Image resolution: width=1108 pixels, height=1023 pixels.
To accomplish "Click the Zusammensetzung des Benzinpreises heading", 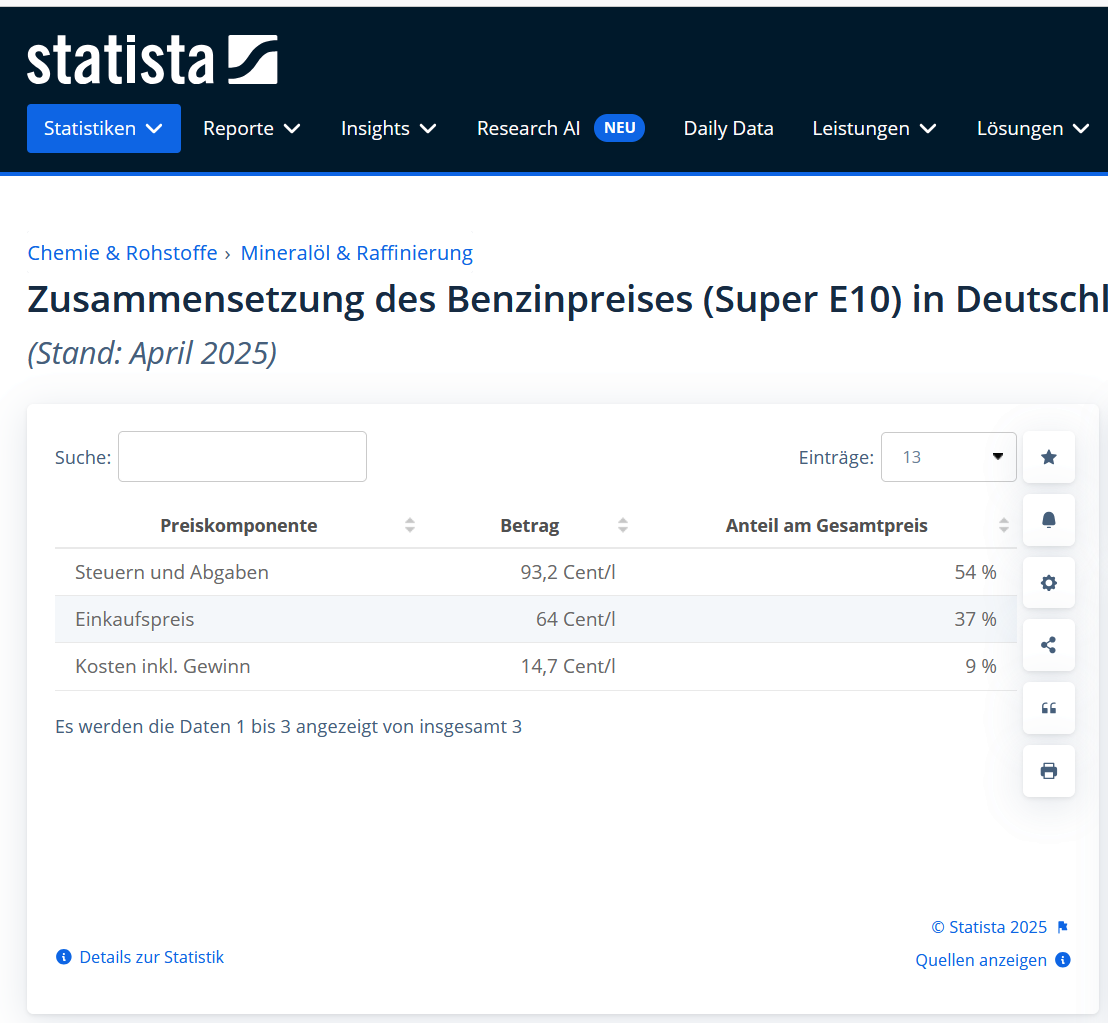I will tap(567, 300).
